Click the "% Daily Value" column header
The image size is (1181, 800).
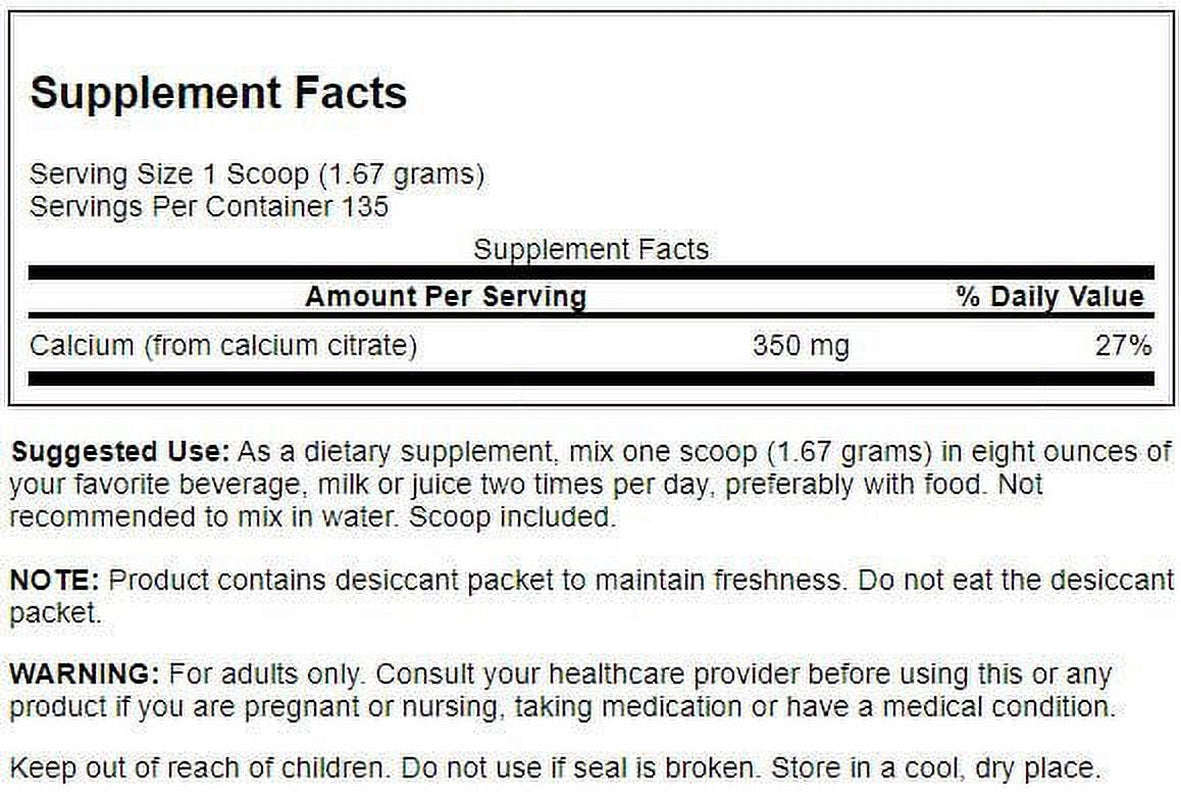point(1049,297)
